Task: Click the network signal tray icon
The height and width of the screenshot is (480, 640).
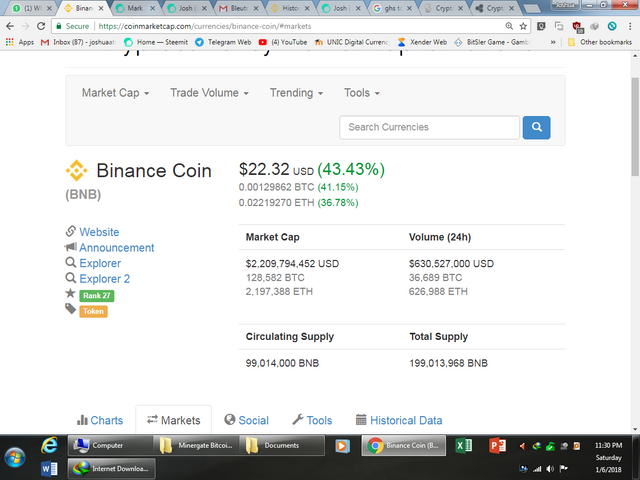Action: [536, 469]
